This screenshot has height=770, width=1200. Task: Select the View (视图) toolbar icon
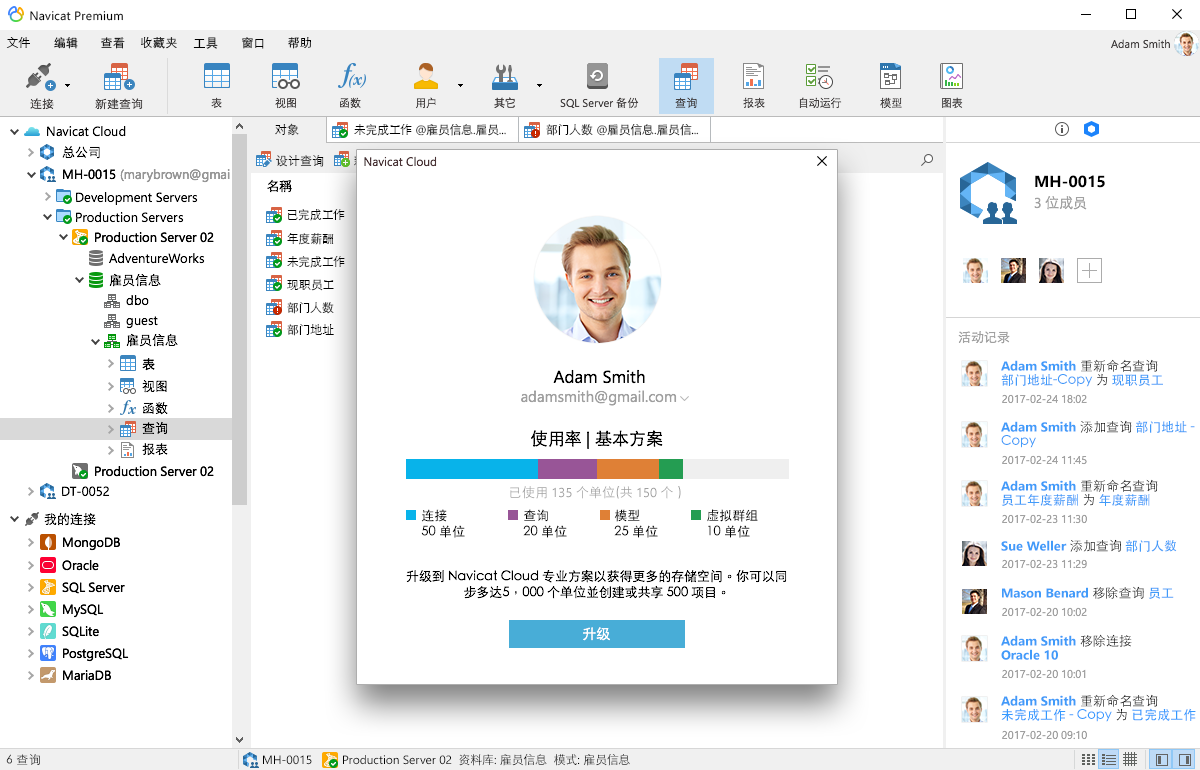(286, 85)
